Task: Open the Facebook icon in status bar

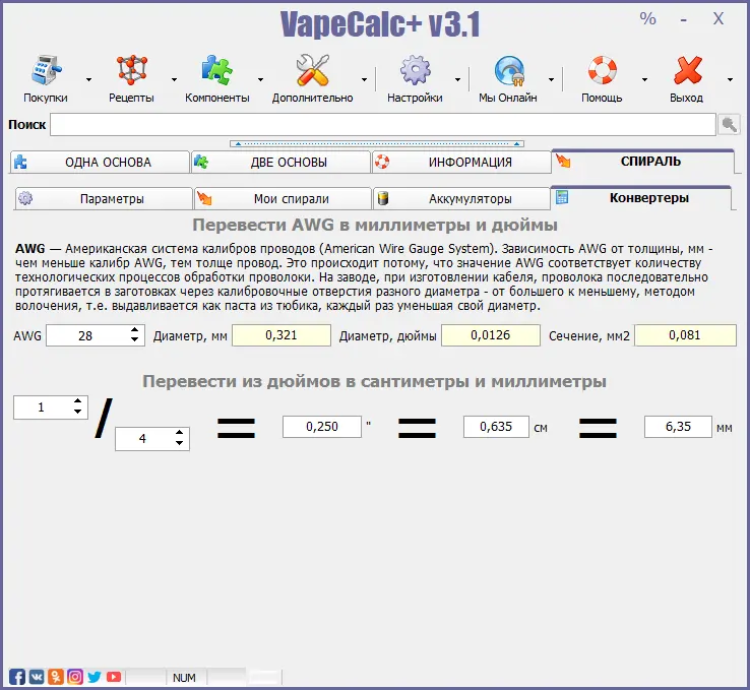Action: 17,677
